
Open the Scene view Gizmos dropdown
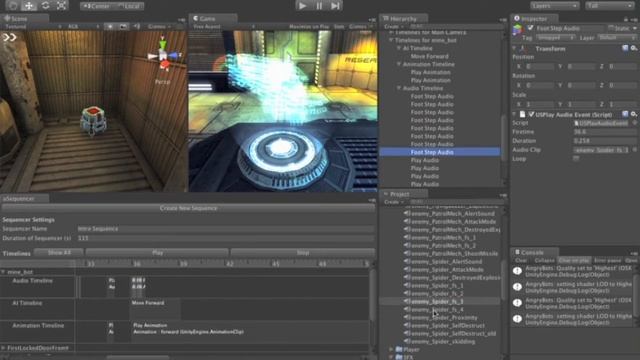(x=159, y=27)
